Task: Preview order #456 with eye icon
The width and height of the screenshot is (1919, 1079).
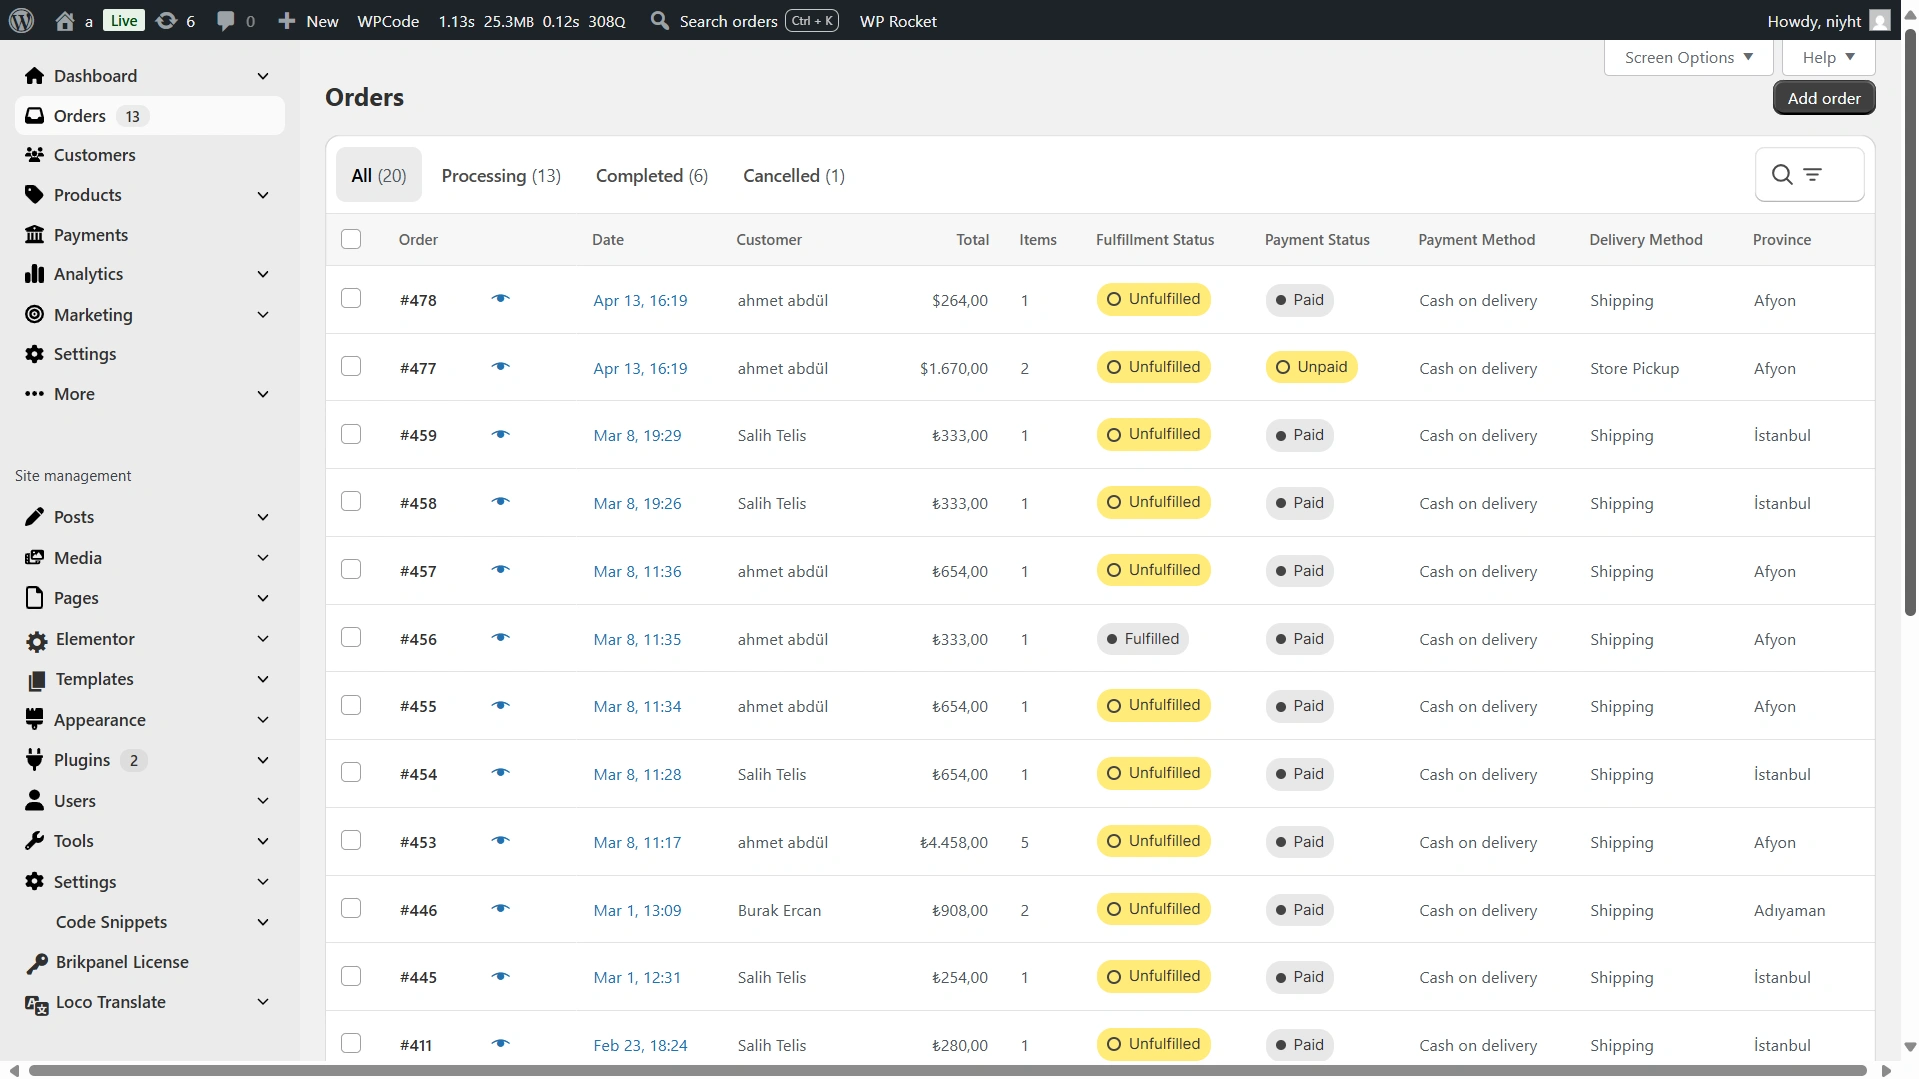Action: point(501,638)
